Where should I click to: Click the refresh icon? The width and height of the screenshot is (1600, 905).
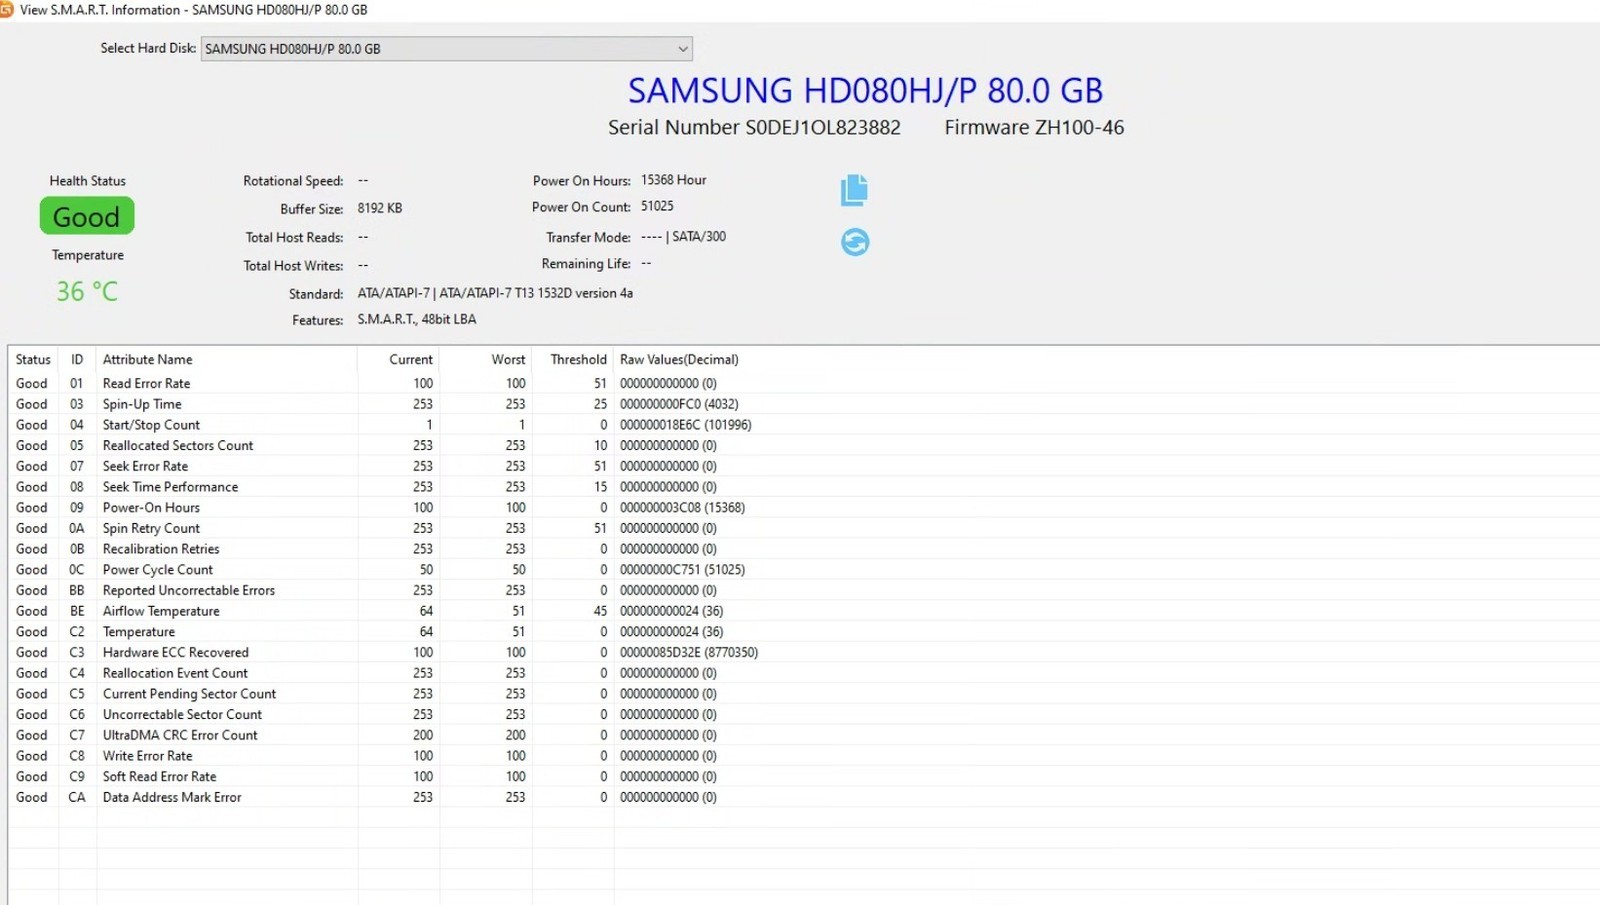(855, 242)
